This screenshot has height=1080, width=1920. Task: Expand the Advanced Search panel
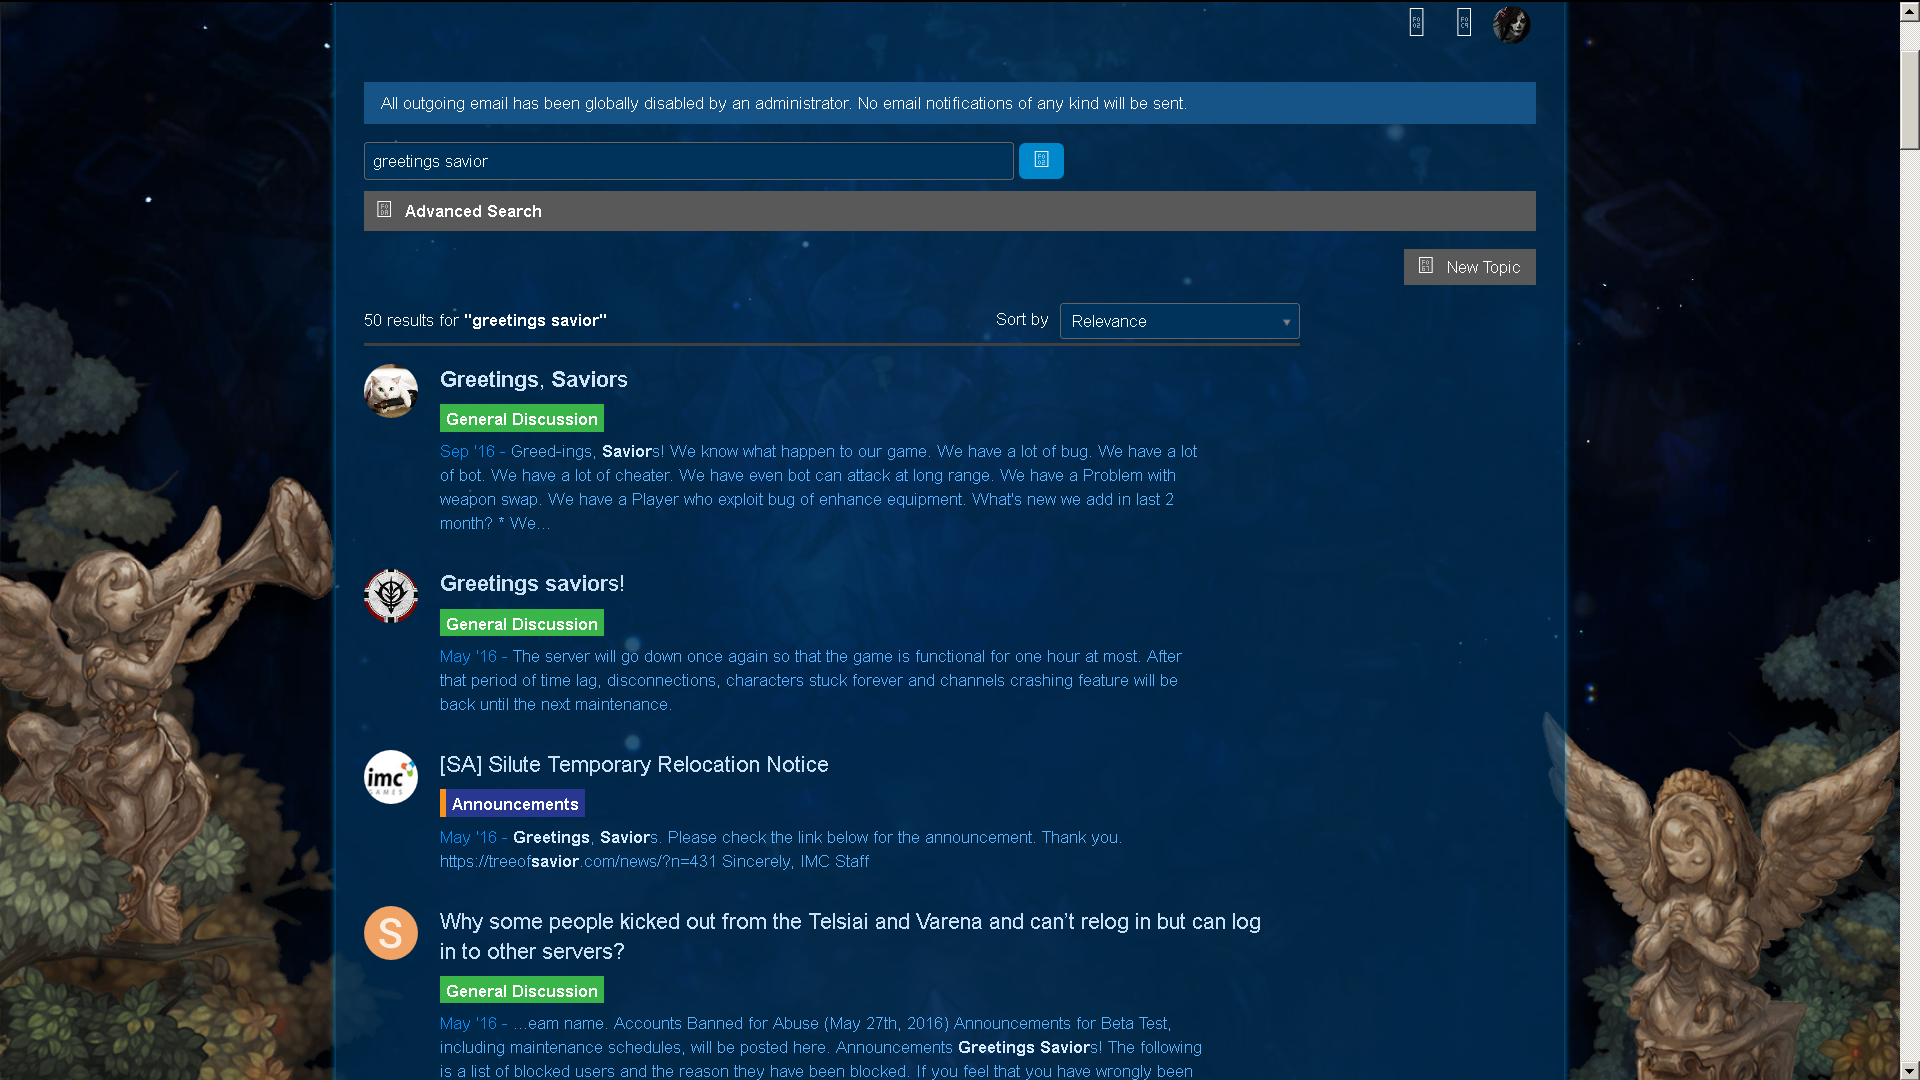click(473, 211)
